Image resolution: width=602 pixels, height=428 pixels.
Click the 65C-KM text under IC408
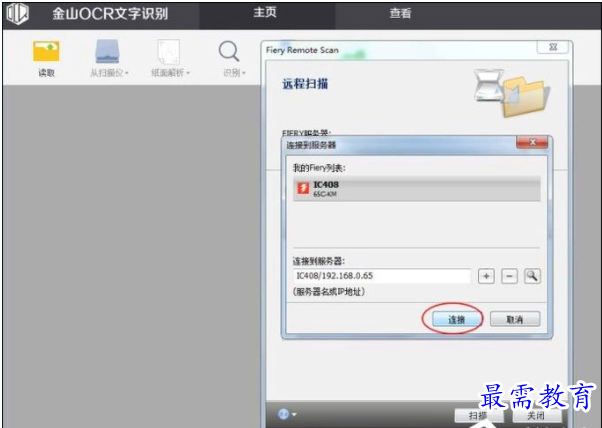tap(325, 194)
